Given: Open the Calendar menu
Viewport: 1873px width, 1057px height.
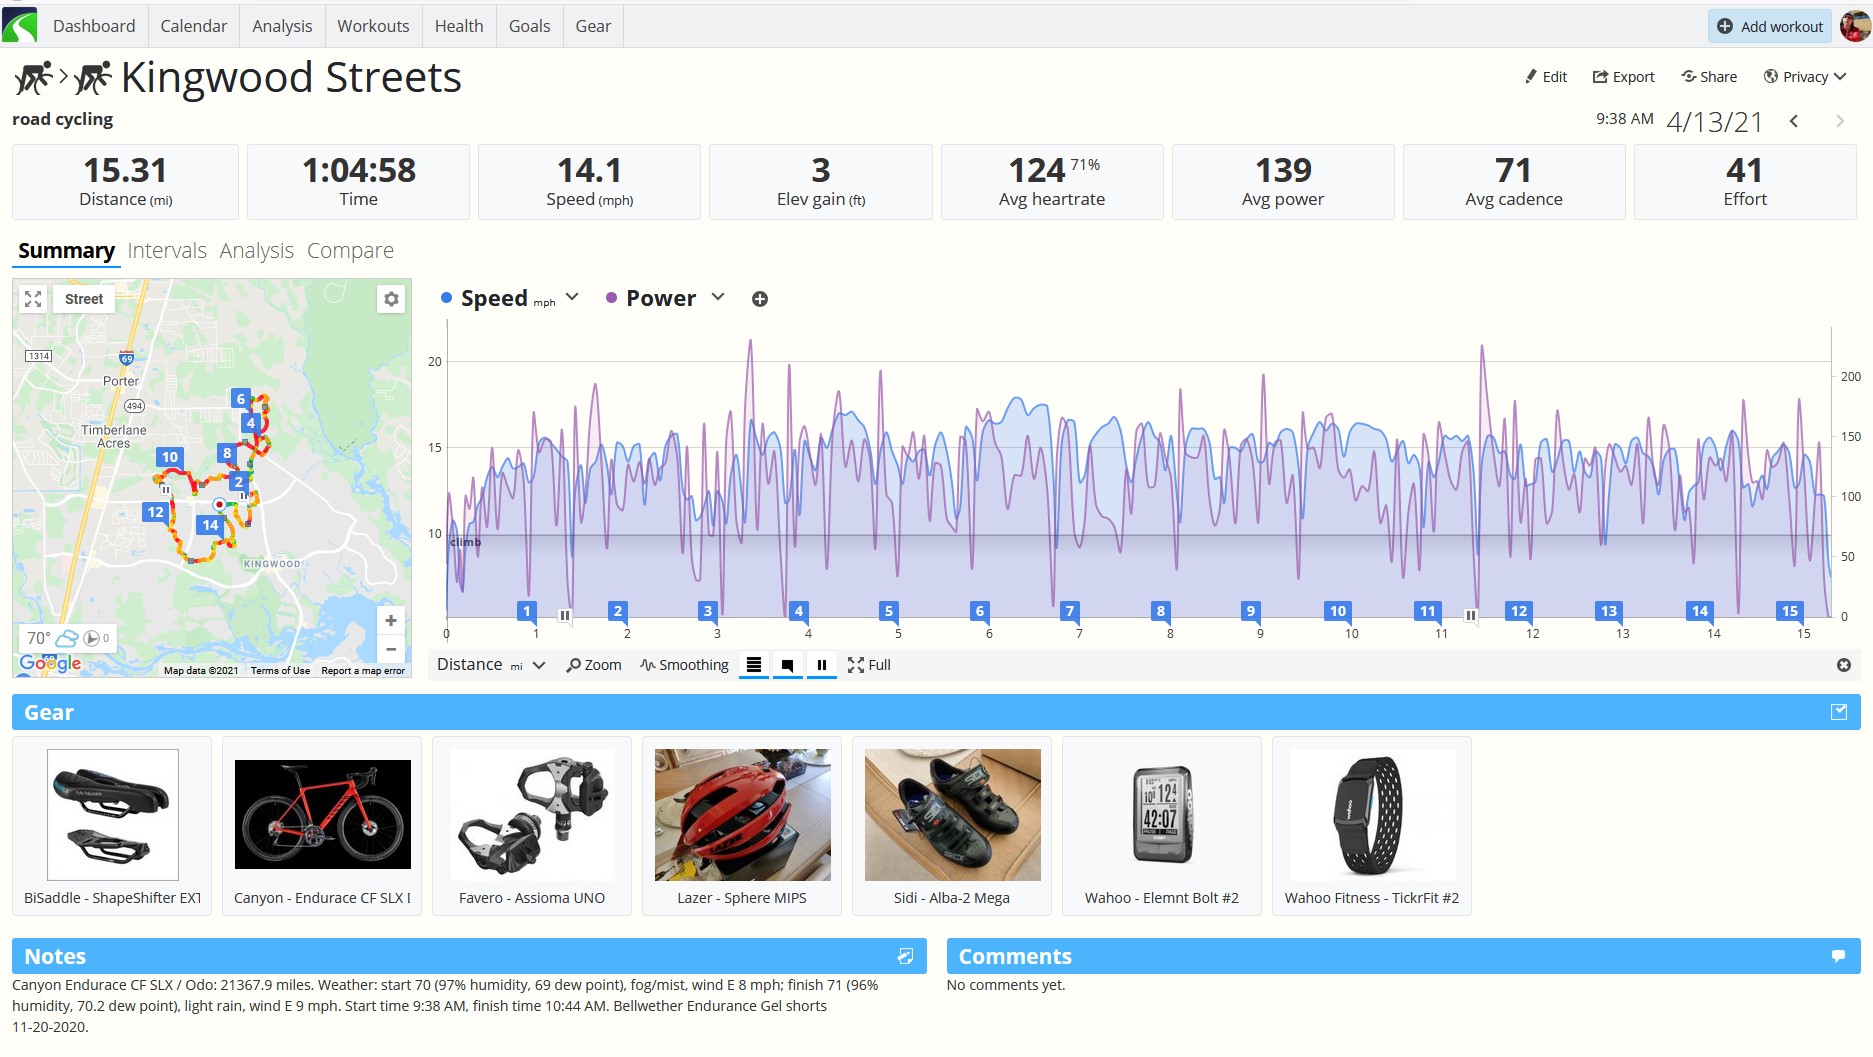Looking at the screenshot, I should click(194, 26).
